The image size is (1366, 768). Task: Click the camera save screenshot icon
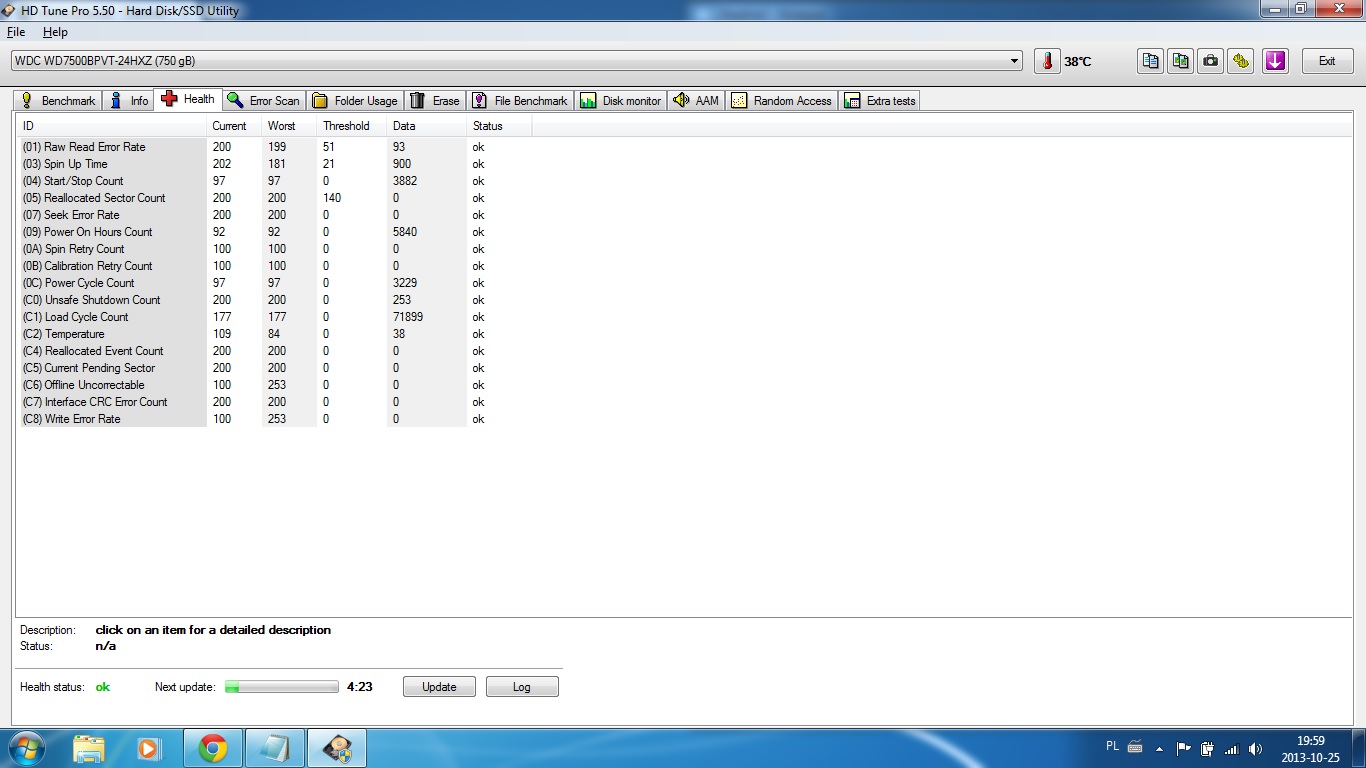coord(1211,61)
